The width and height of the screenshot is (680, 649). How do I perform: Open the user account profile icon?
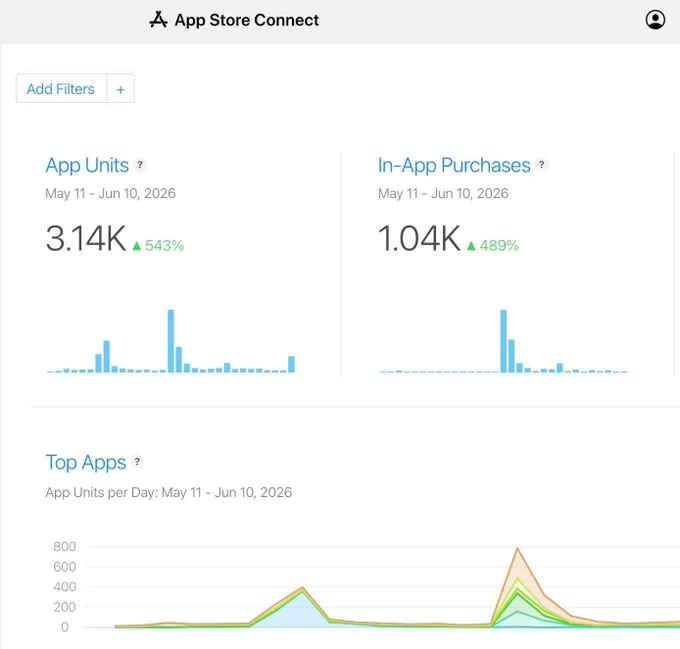[x=655, y=20]
